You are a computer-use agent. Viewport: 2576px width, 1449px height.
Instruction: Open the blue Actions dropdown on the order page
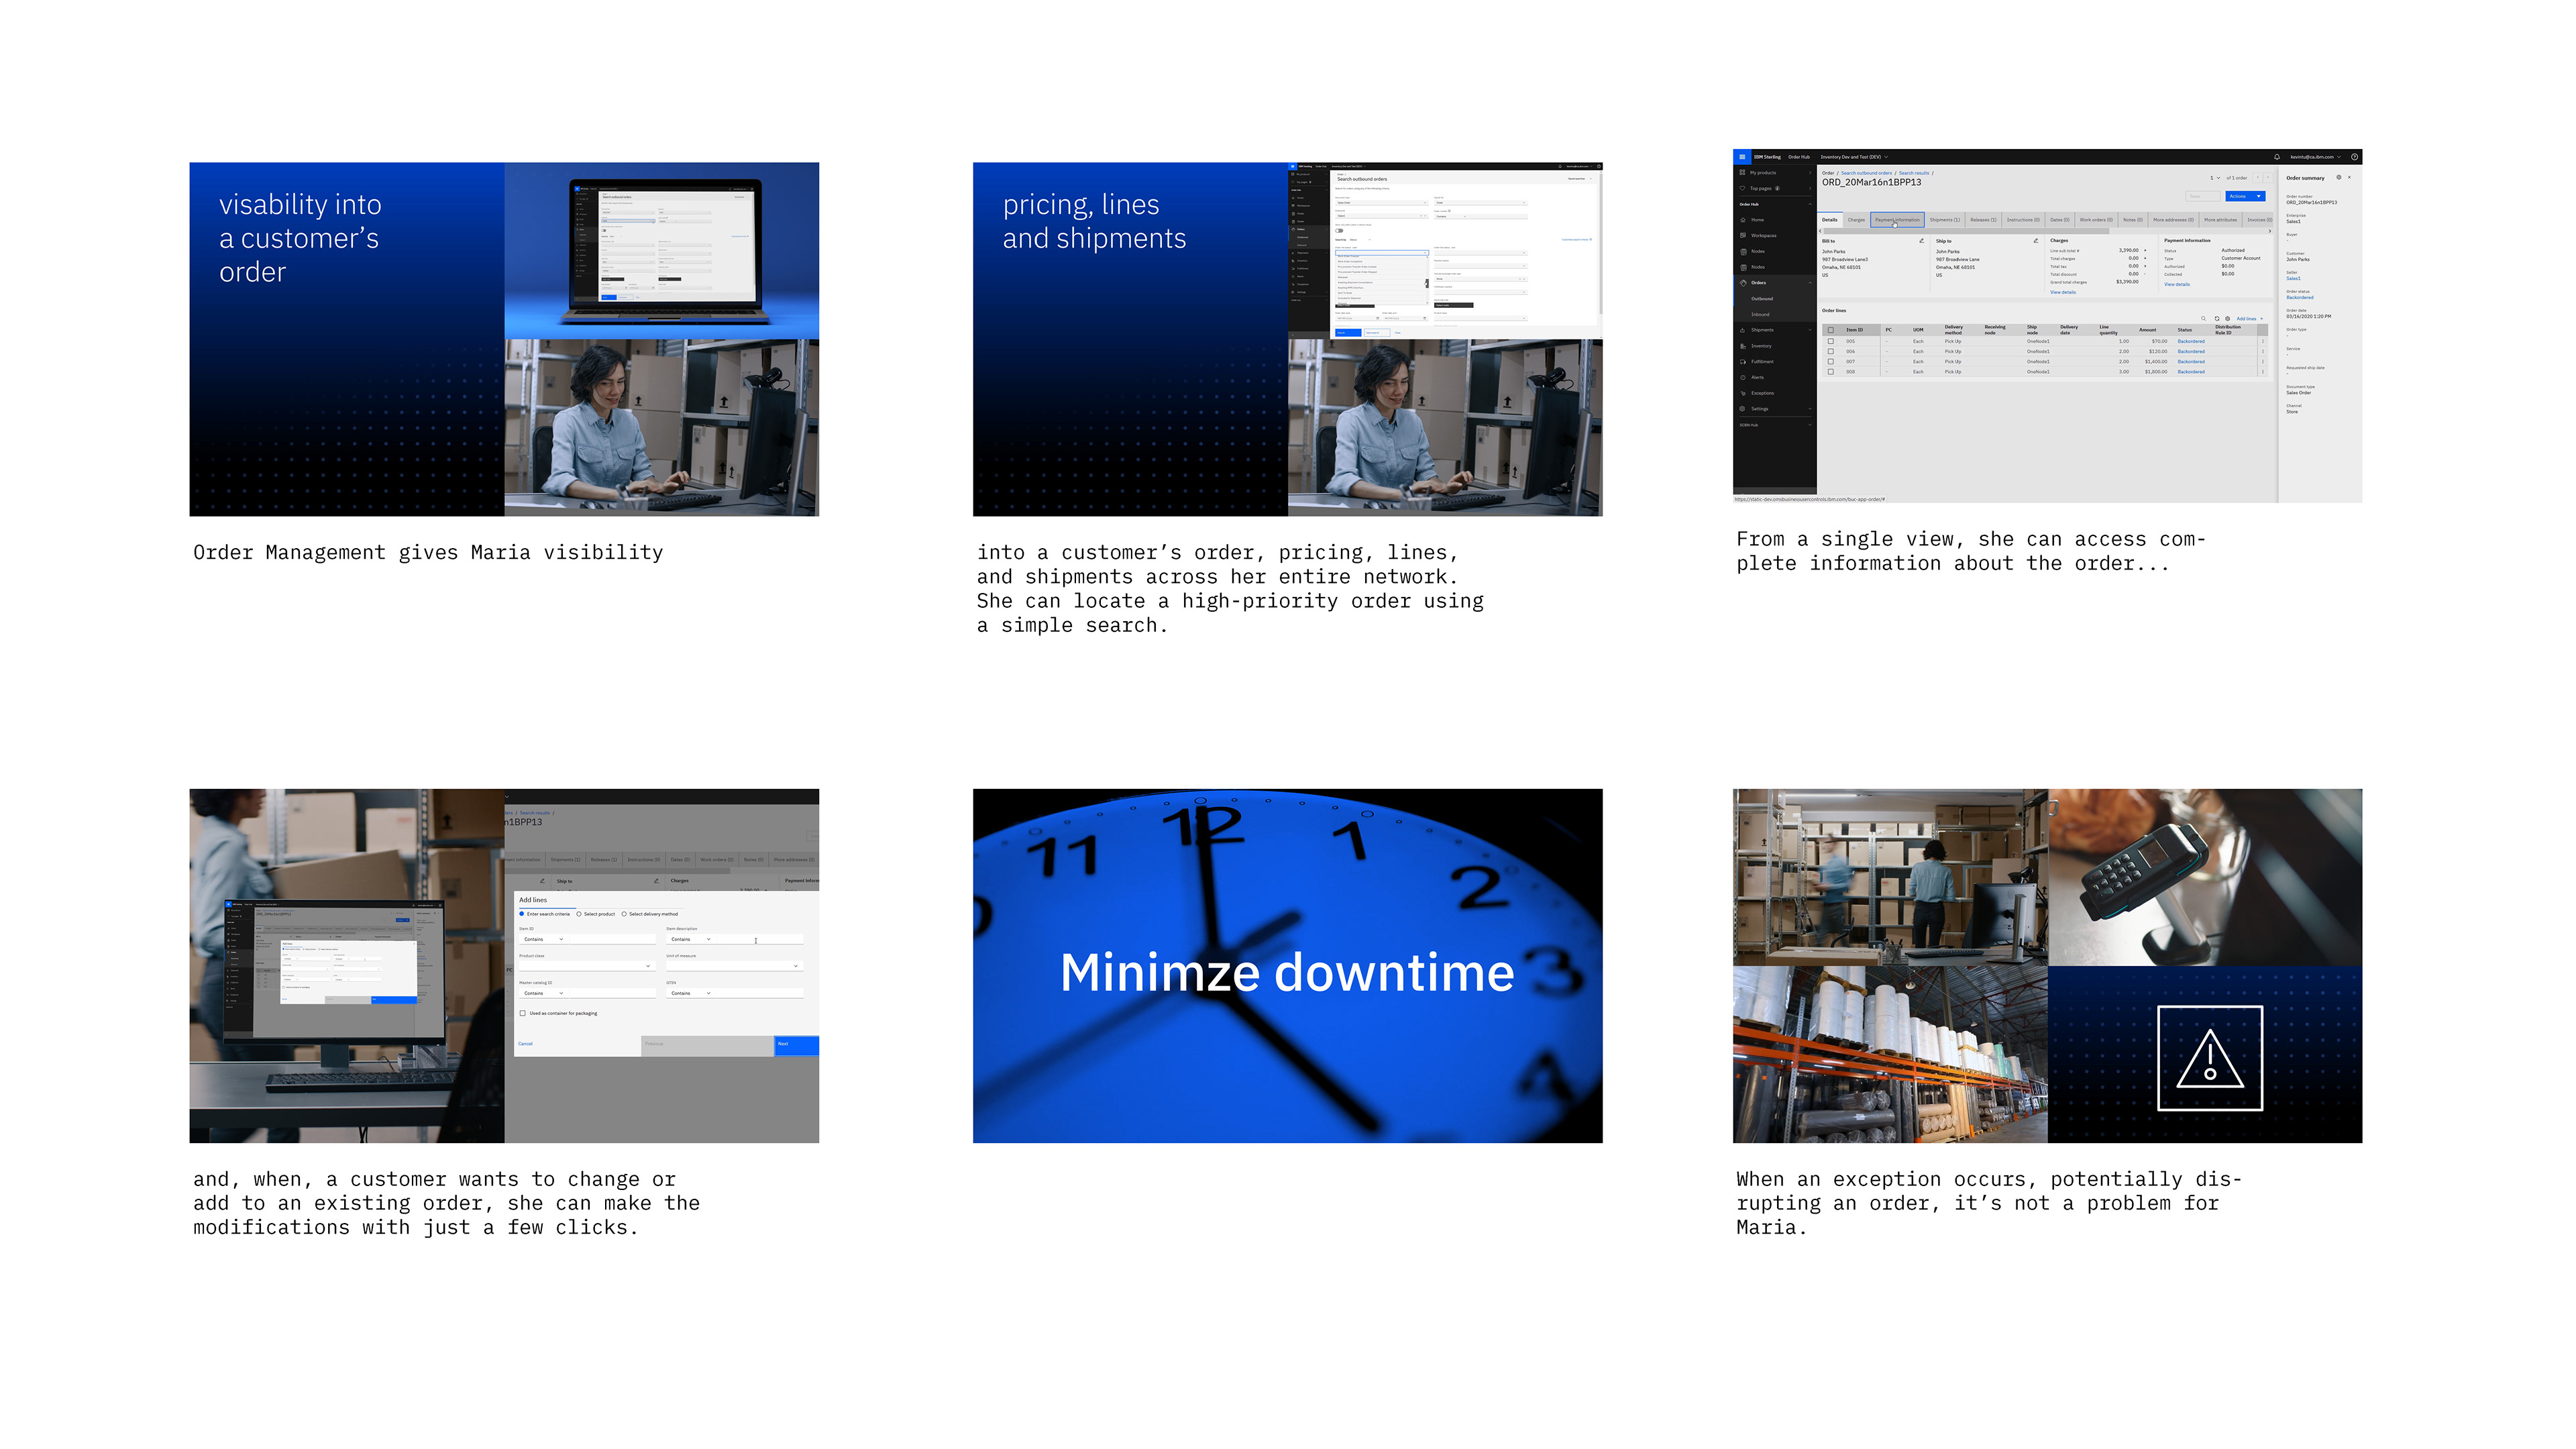point(2245,196)
